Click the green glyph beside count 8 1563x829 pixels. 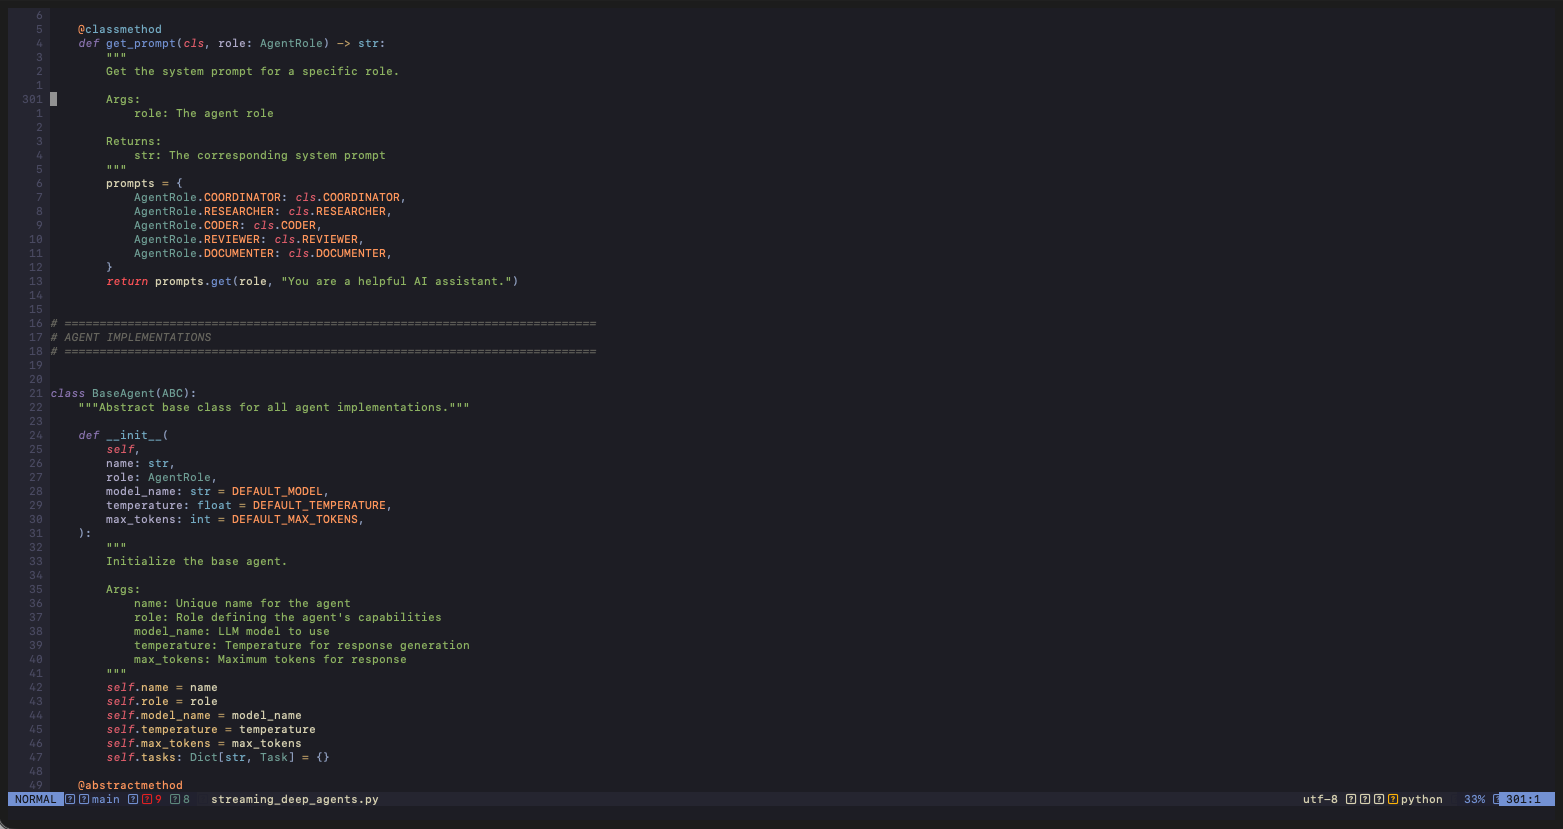pos(175,799)
